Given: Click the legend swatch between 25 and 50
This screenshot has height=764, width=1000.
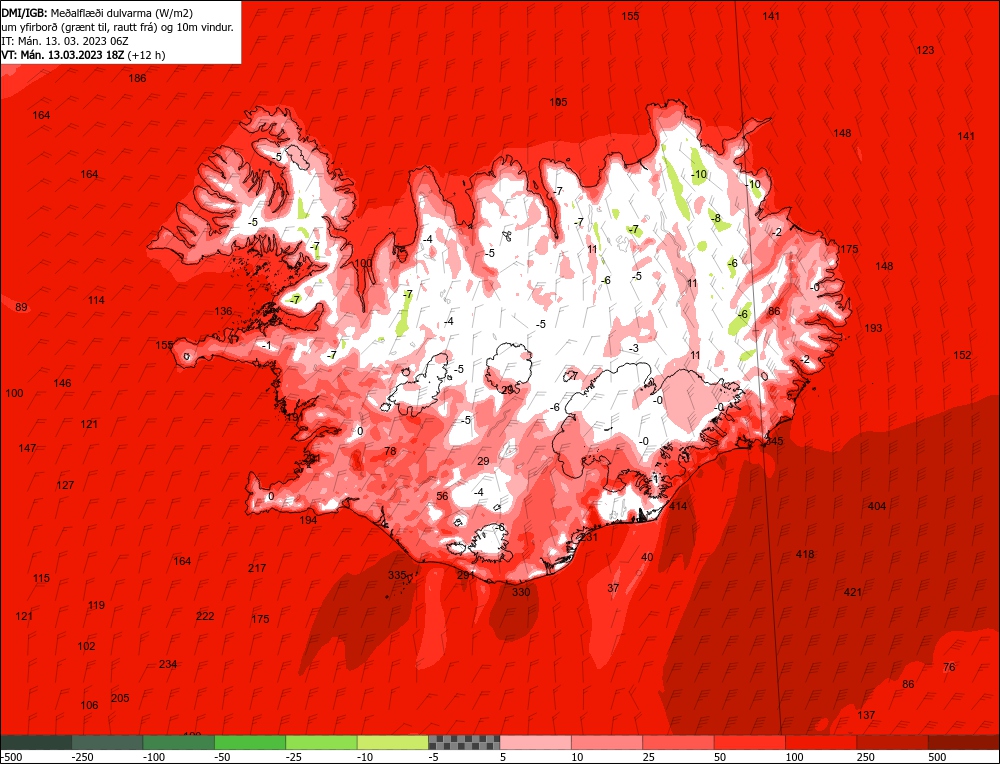Looking at the screenshot, I should (679, 742).
